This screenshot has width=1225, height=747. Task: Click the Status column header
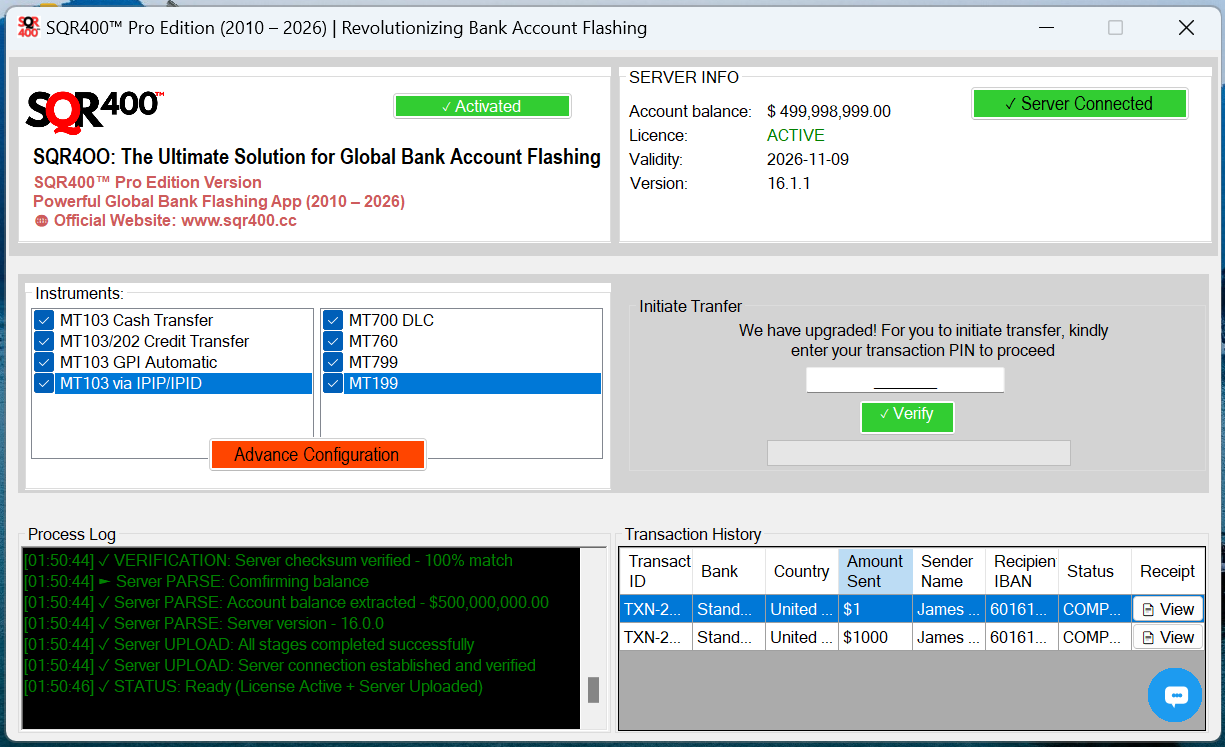[x=1090, y=571]
